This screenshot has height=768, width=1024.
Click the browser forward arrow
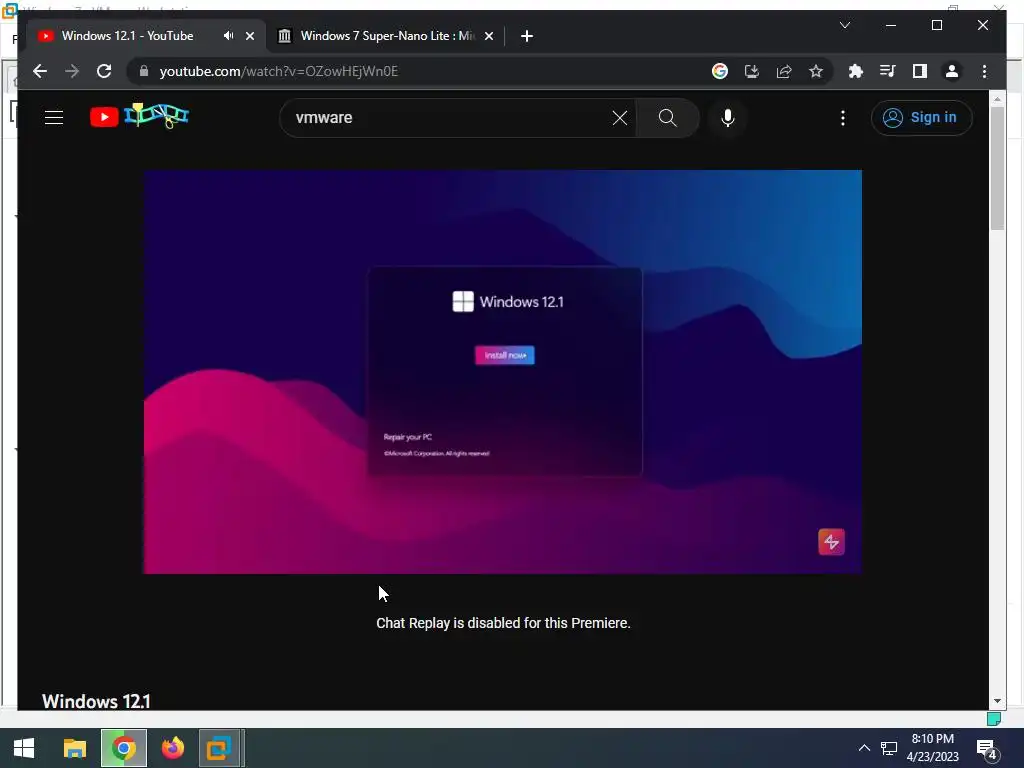coord(72,71)
